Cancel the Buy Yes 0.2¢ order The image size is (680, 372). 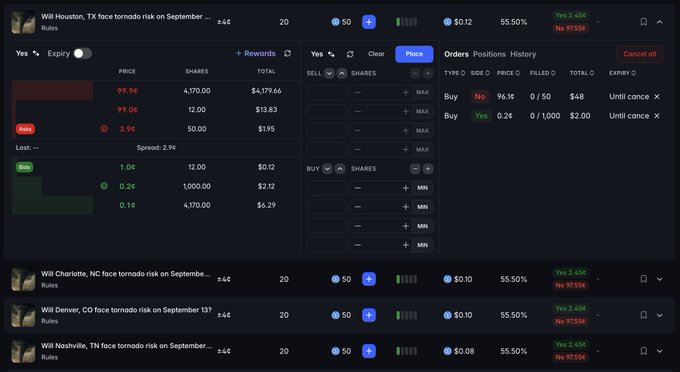[657, 116]
